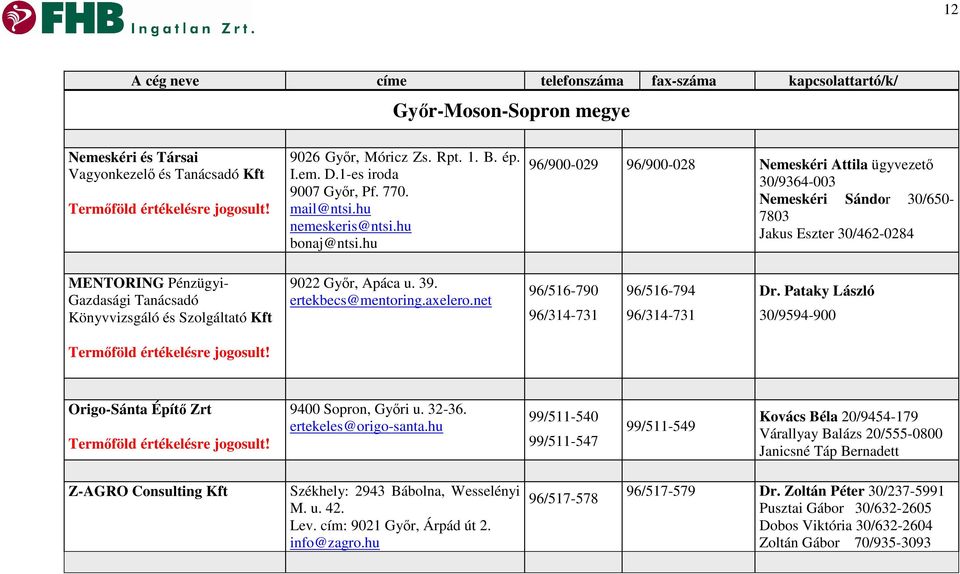960x574 pixels.
Task: Click the fax number 96/517-579
Action: (x=661, y=491)
